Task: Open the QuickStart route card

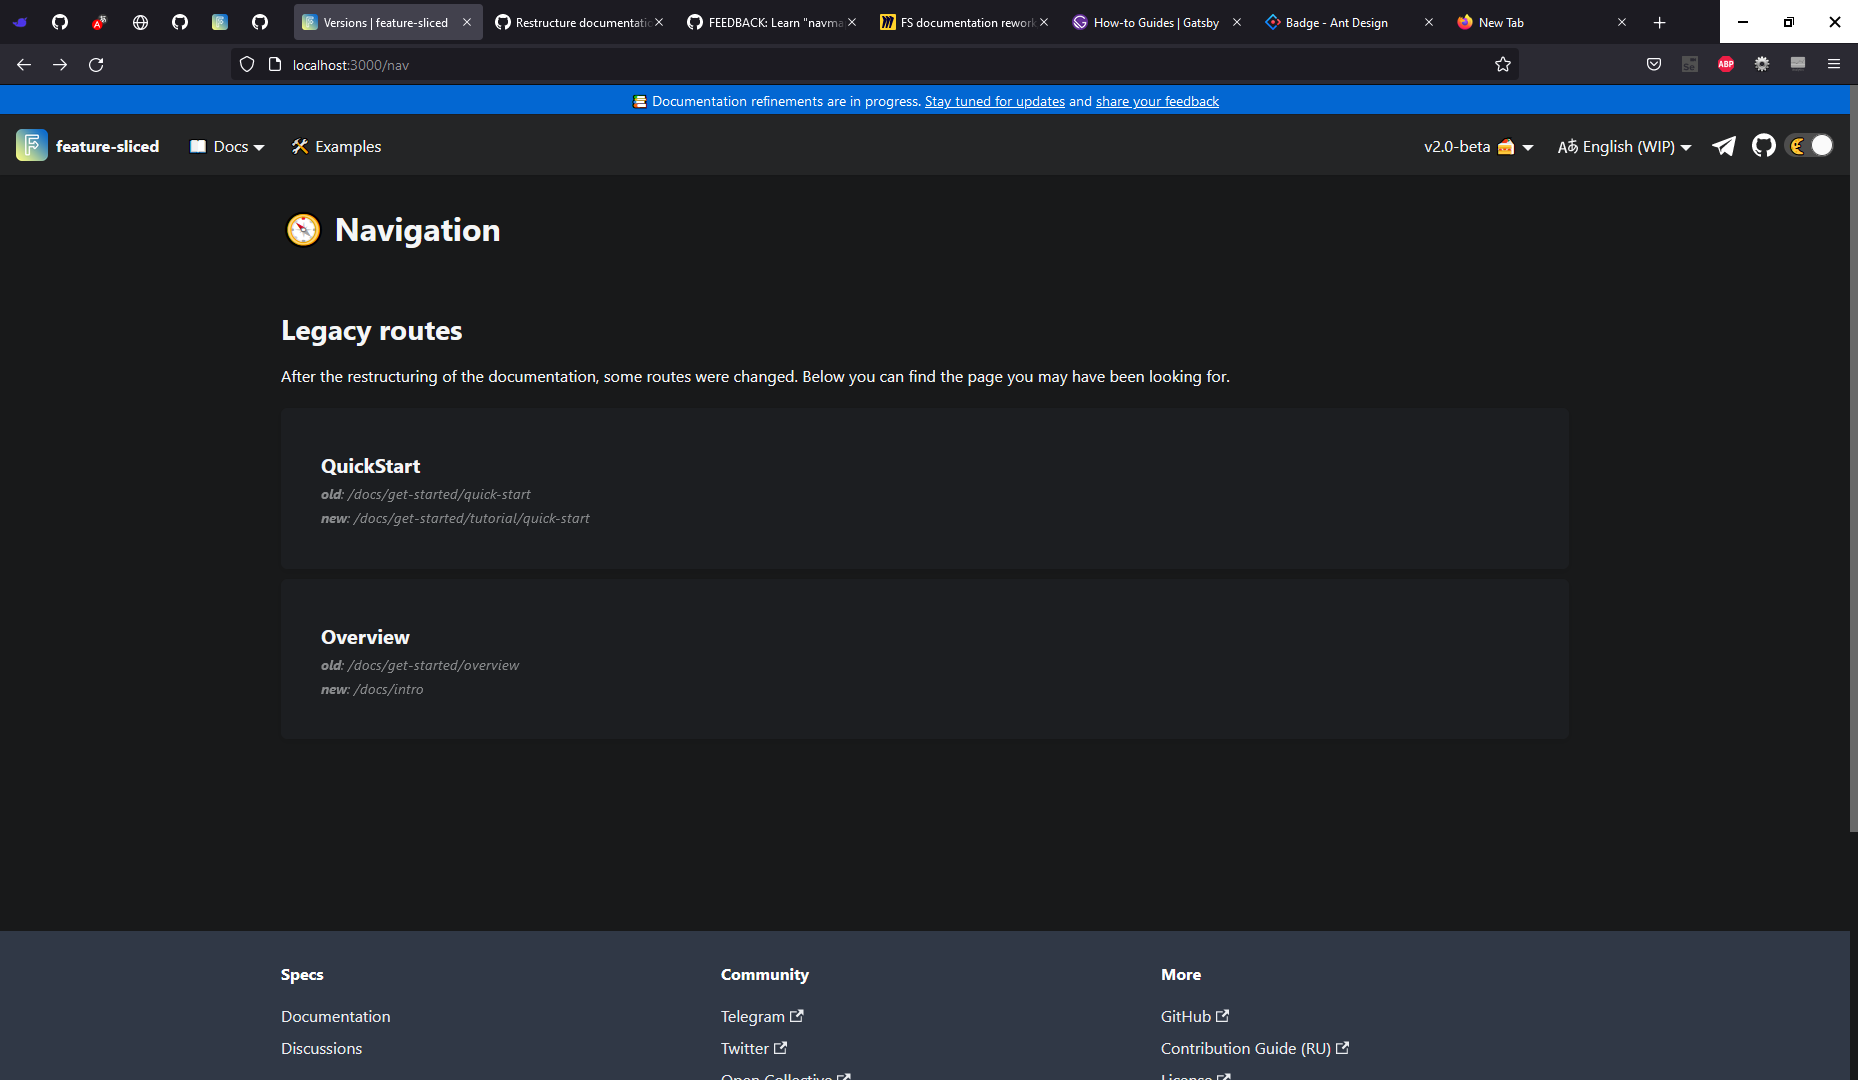Action: tap(925, 489)
